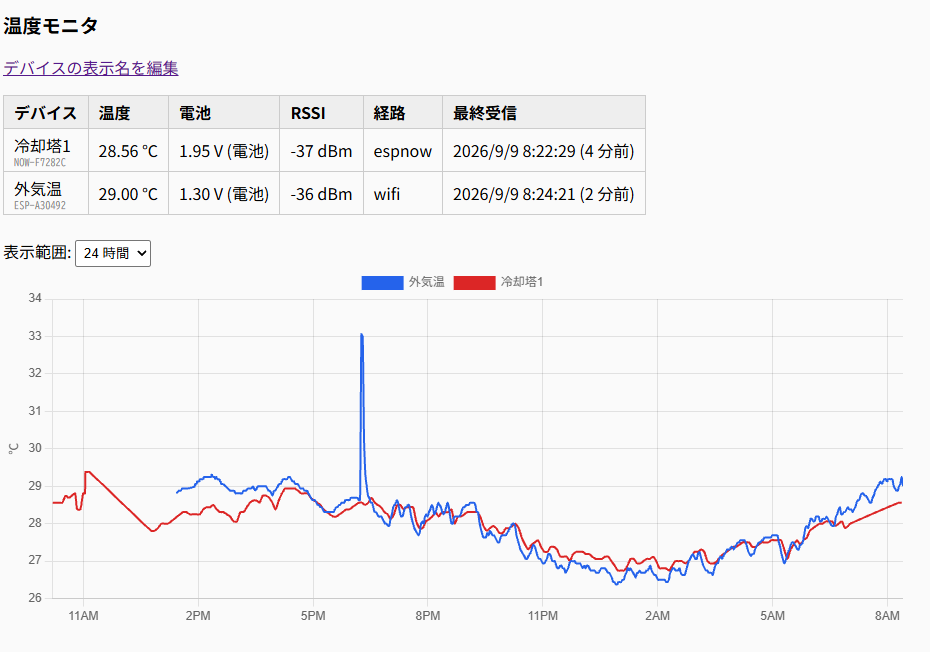The image size is (930, 652).
Task: Click the 8PM x-axis label
Action: pyautogui.click(x=428, y=616)
